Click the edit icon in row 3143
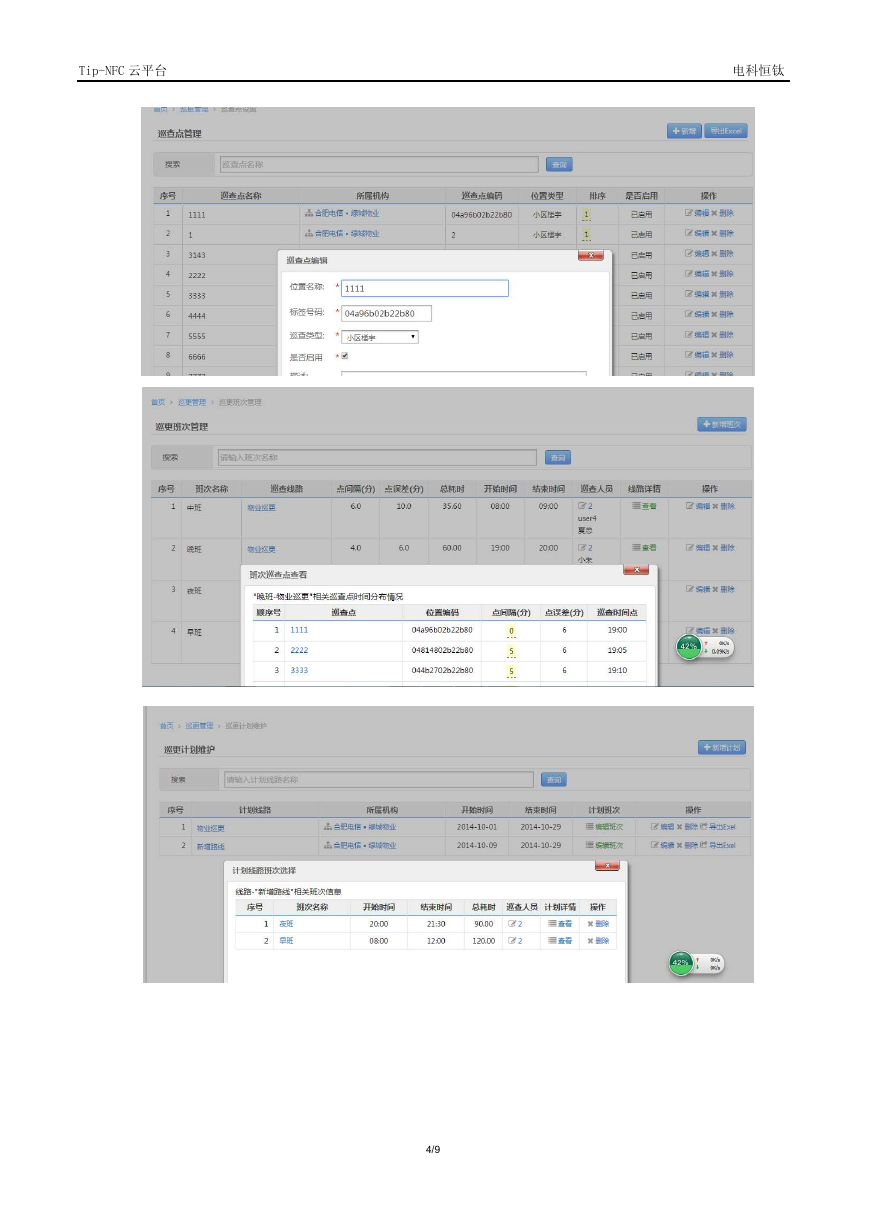 [x=689, y=254]
